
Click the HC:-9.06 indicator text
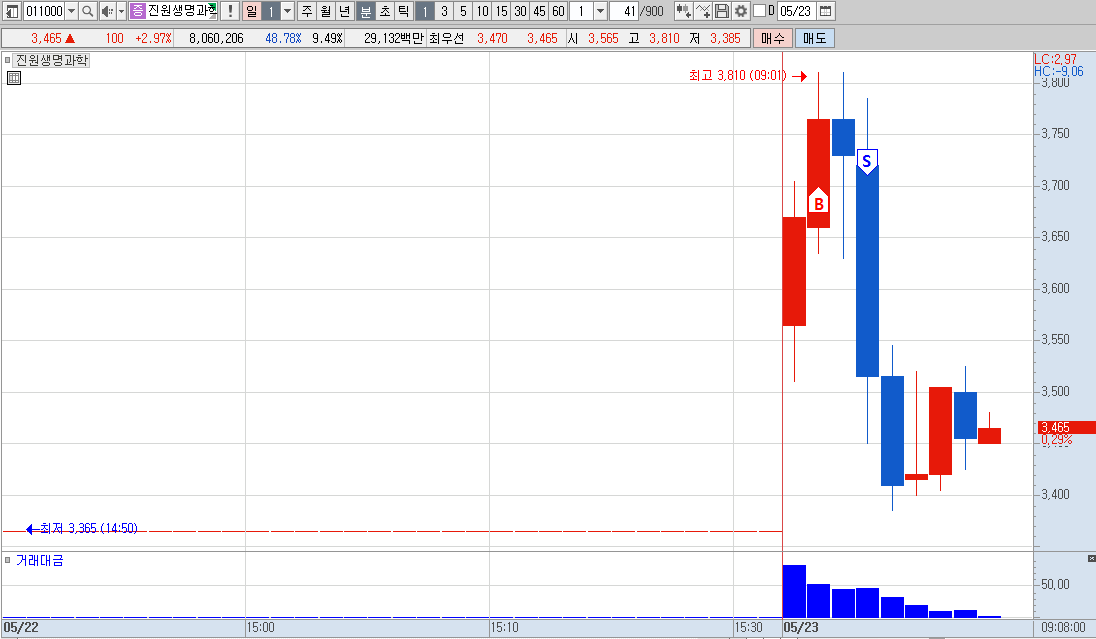coord(1059,71)
